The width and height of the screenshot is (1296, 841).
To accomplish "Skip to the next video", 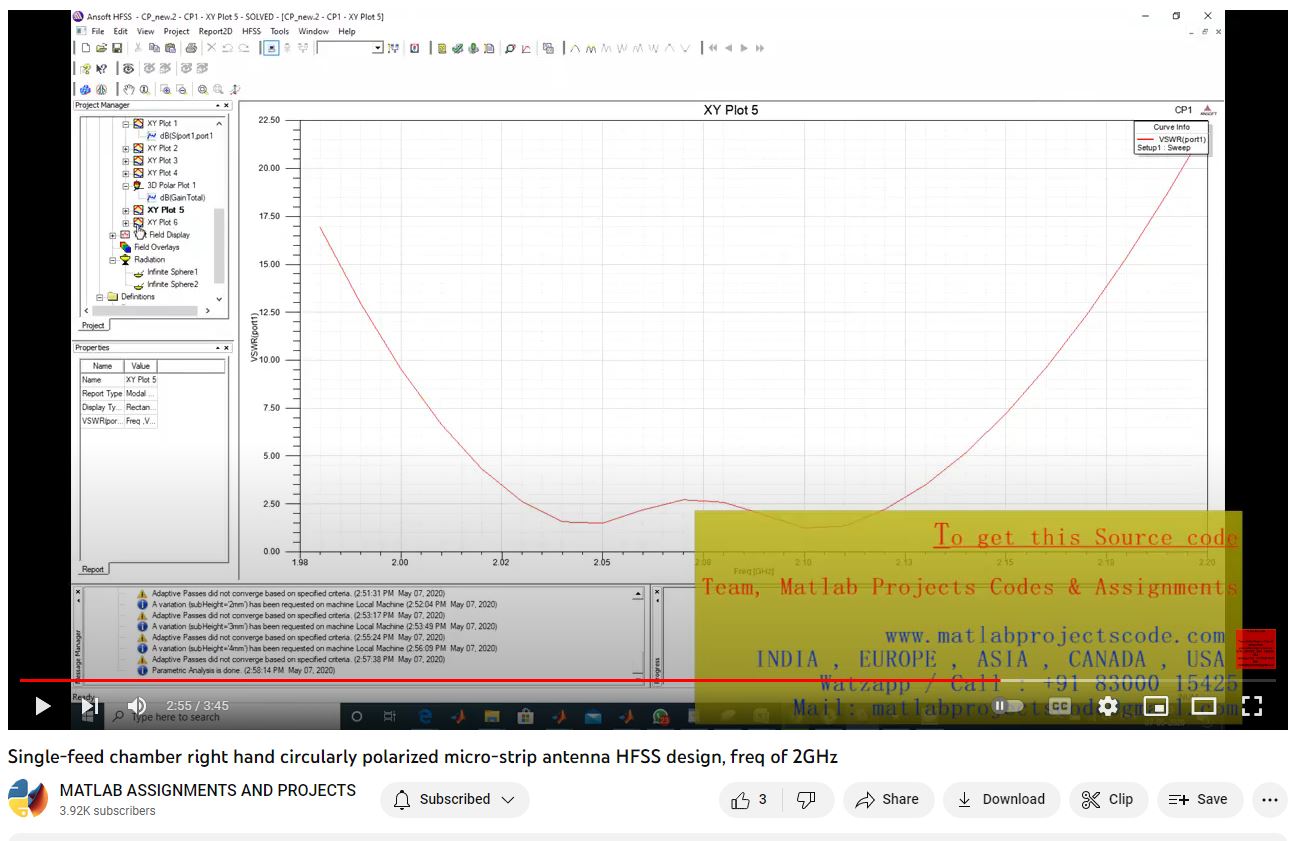I will click(90, 706).
